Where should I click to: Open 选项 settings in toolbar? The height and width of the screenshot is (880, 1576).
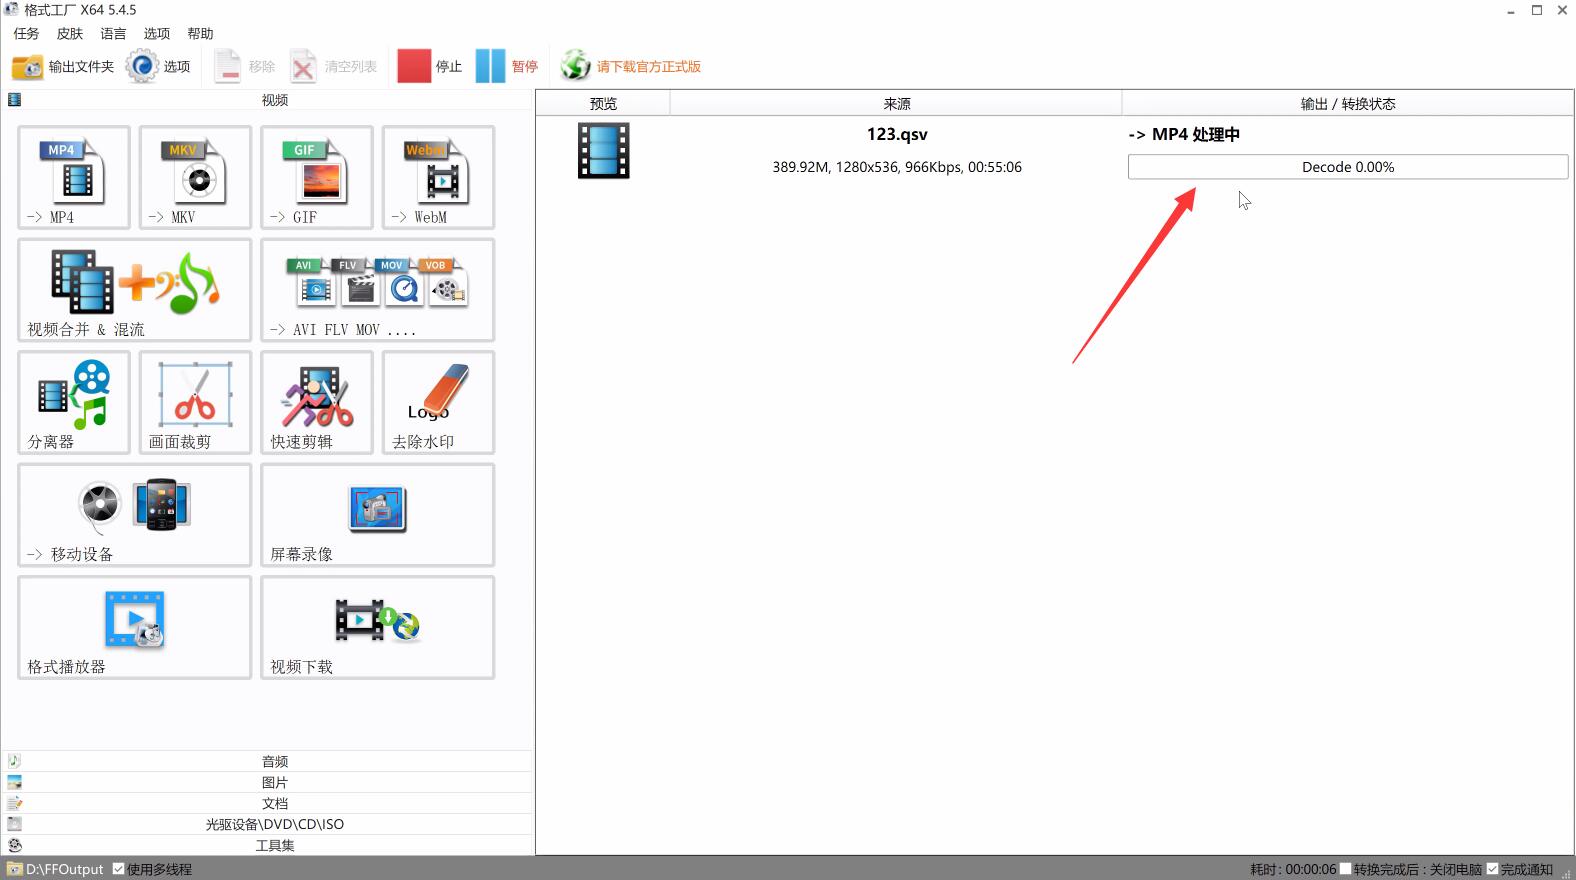(159, 67)
